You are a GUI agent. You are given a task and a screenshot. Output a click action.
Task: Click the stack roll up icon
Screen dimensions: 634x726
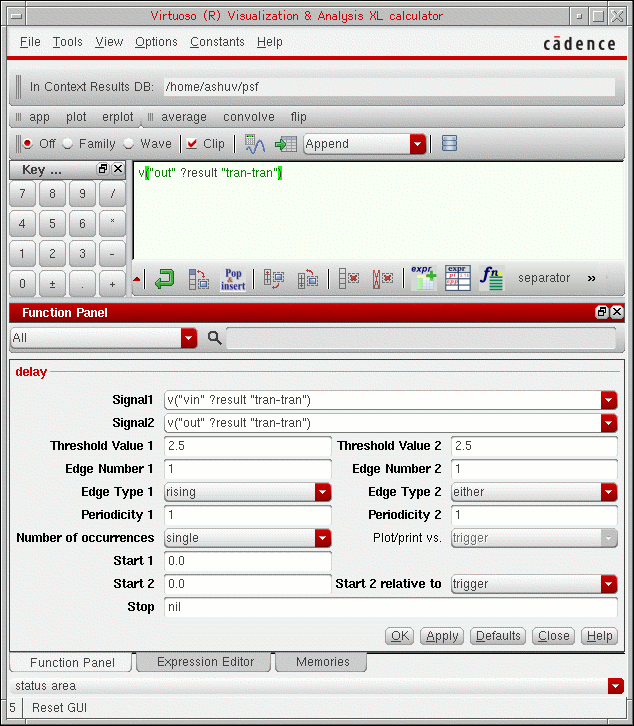(x=308, y=279)
